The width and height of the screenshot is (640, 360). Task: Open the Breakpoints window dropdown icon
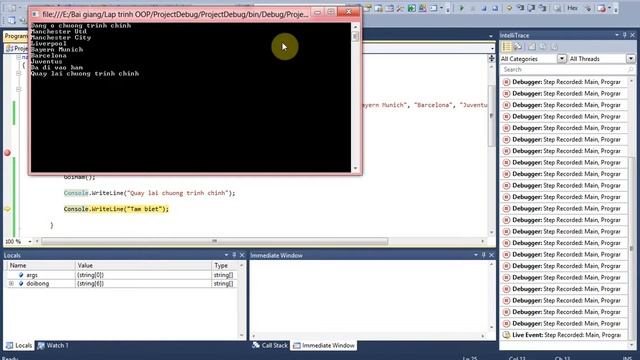pos(610,8)
